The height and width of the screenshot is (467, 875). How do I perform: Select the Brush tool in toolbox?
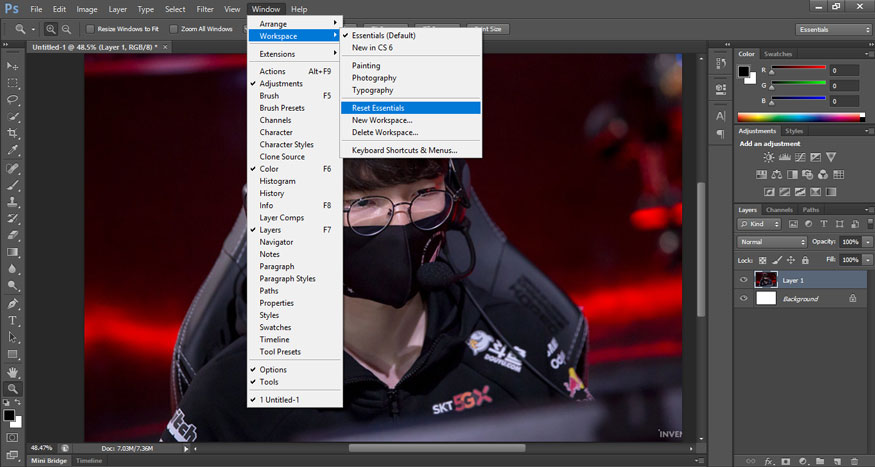click(x=12, y=185)
